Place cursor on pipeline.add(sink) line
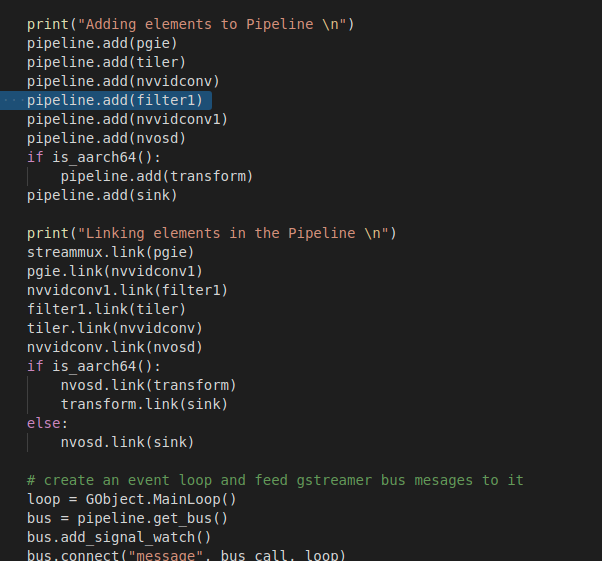Image resolution: width=602 pixels, height=561 pixels. coord(102,195)
